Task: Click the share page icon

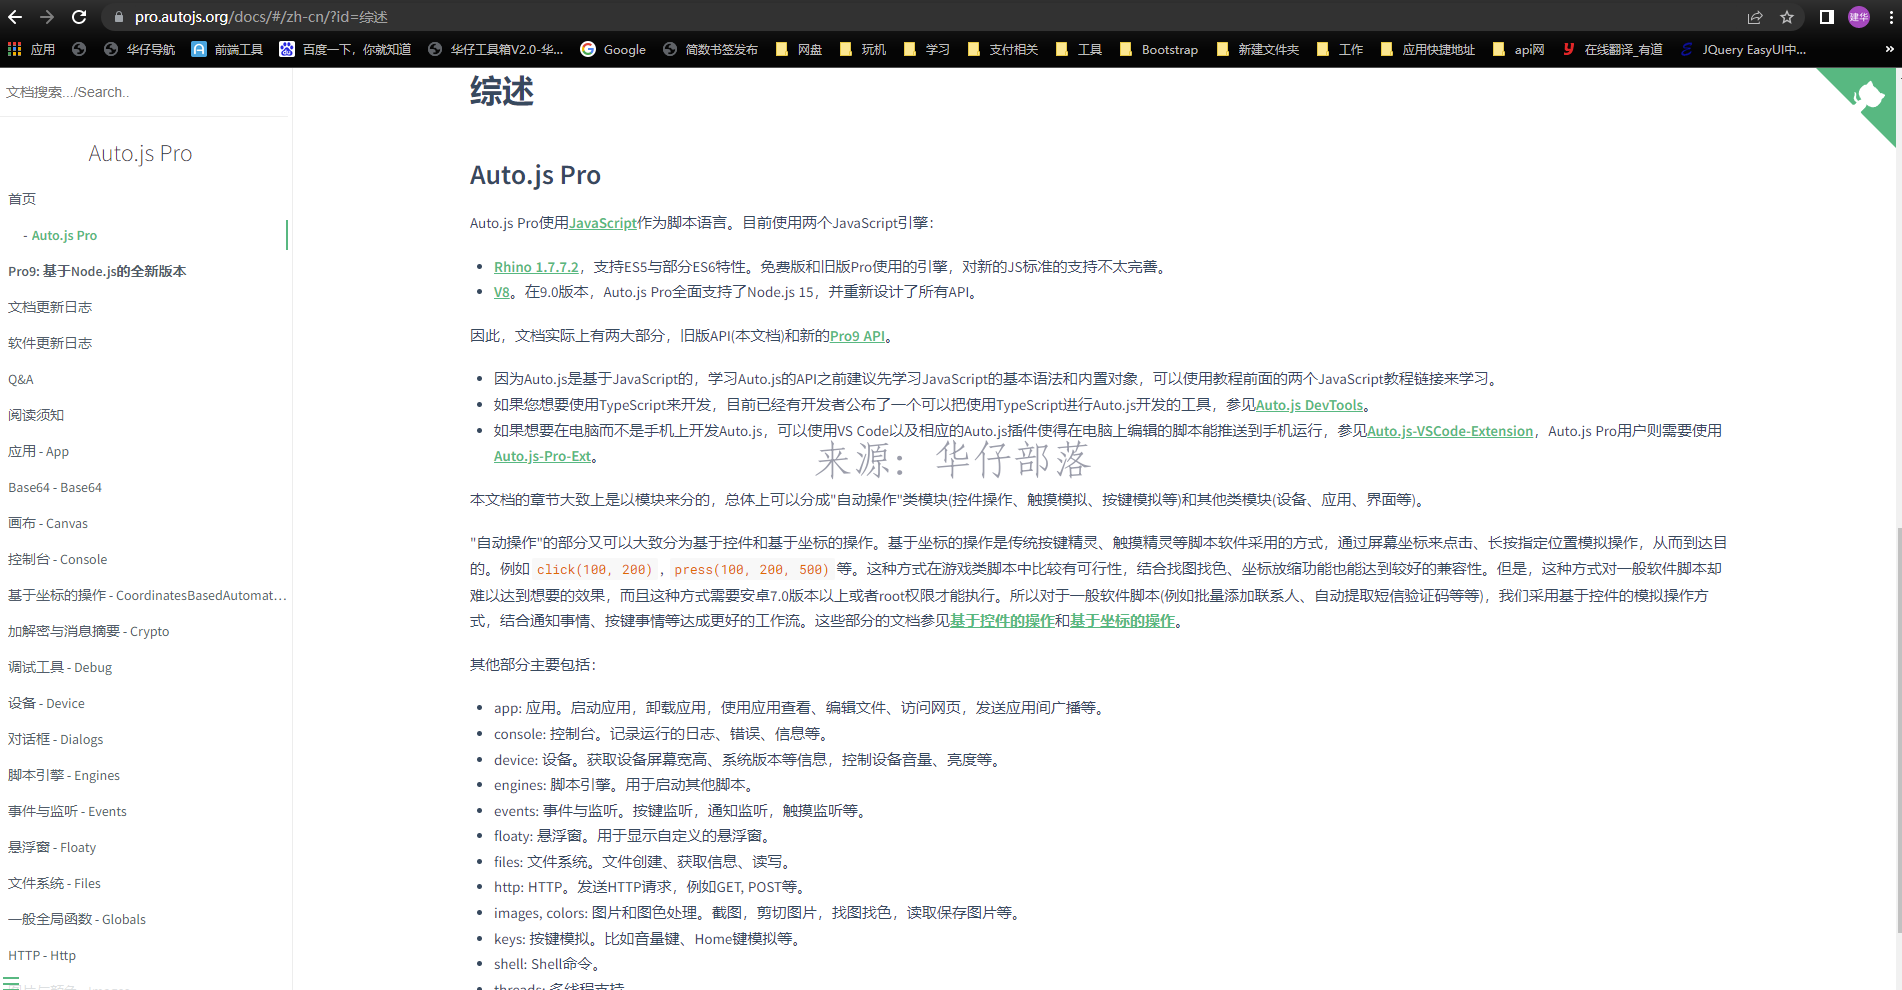Action: point(1755,17)
